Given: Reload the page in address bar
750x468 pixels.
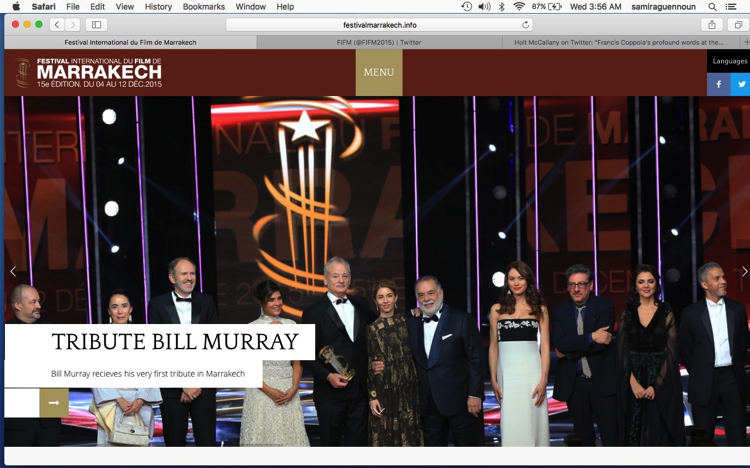Looking at the screenshot, I should (x=526, y=24).
